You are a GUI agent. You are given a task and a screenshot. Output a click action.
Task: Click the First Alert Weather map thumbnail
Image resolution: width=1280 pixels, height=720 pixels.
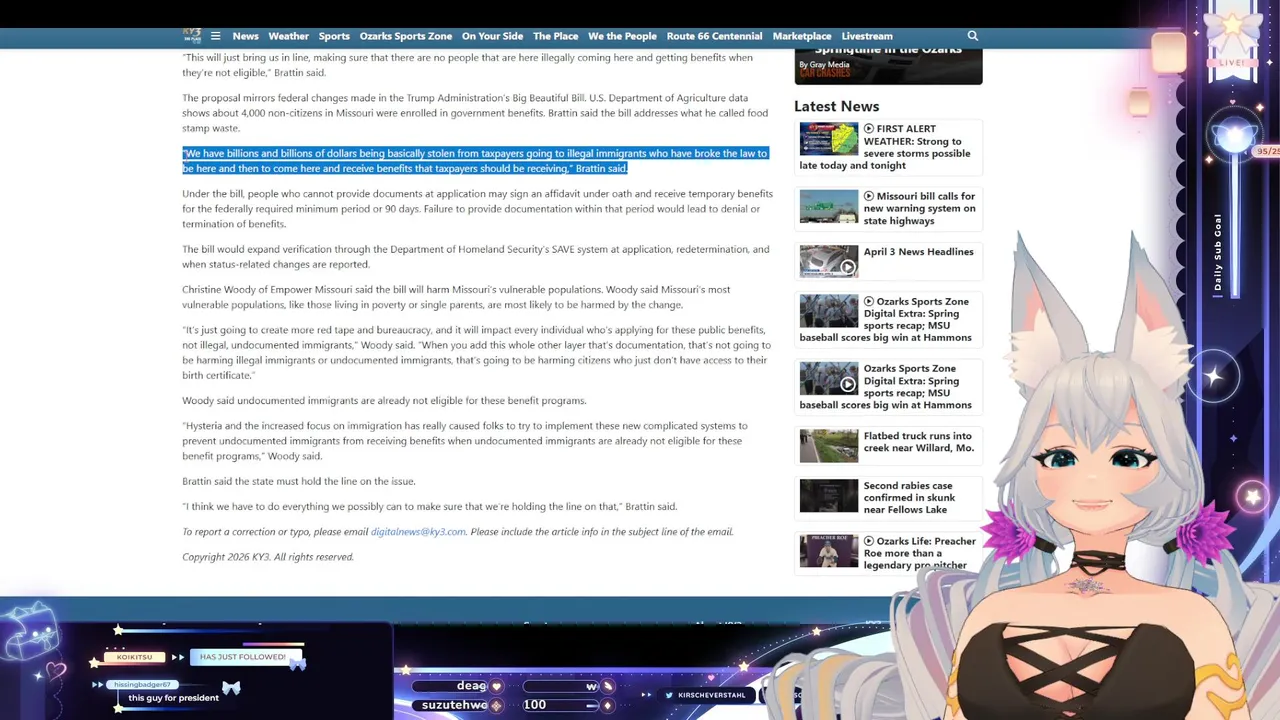[x=828, y=139]
